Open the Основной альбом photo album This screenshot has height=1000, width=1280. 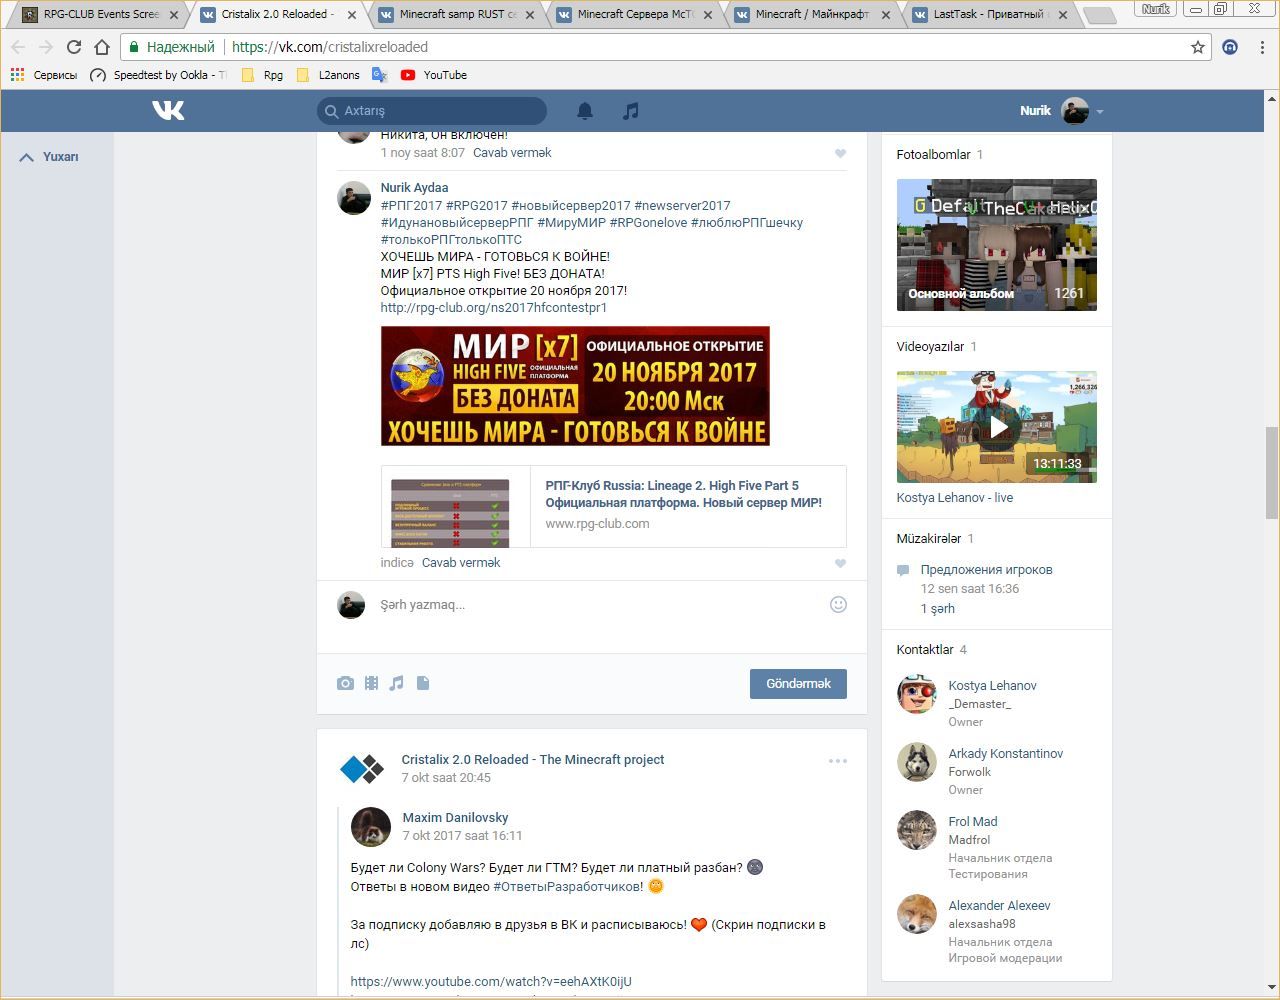point(997,245)
